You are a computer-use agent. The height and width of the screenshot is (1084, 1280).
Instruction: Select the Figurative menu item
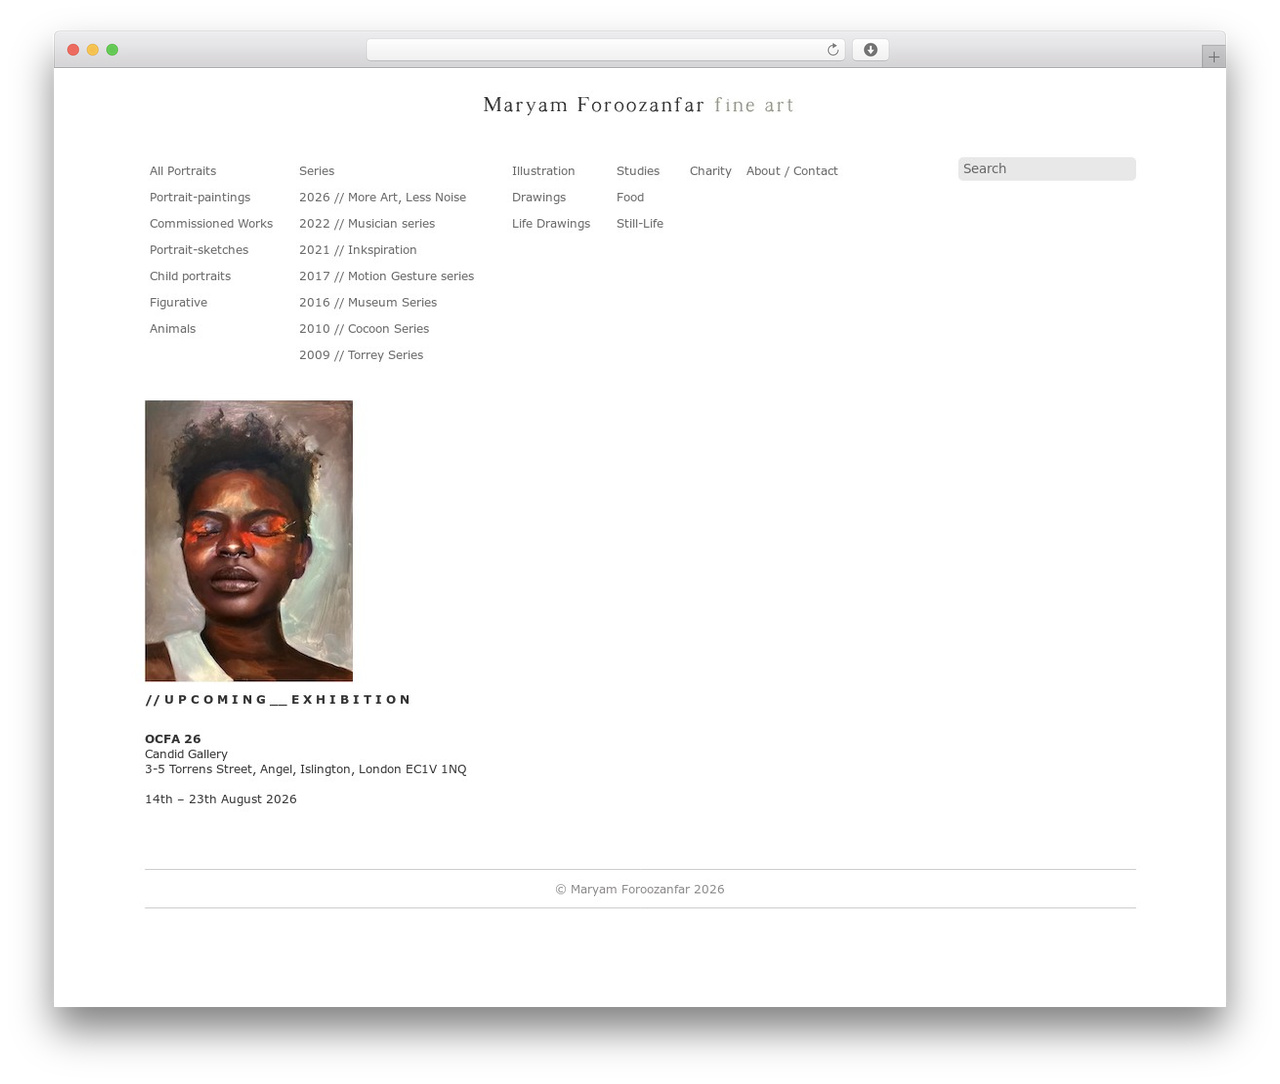coord(178,302)
